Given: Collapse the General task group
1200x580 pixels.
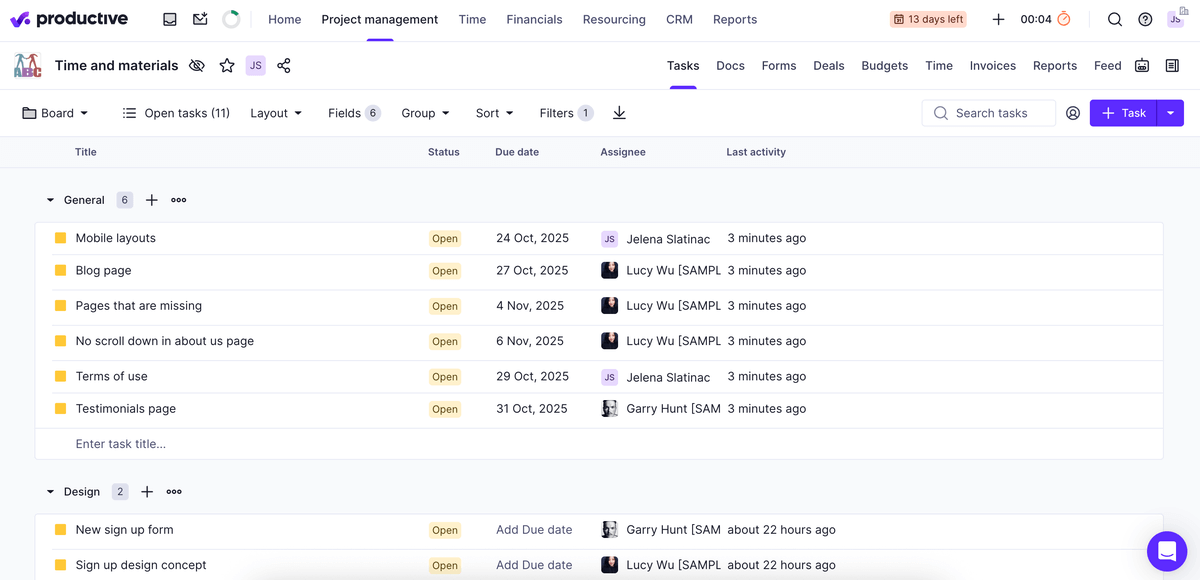Looking at the screenshot, I should coord(49,199).
